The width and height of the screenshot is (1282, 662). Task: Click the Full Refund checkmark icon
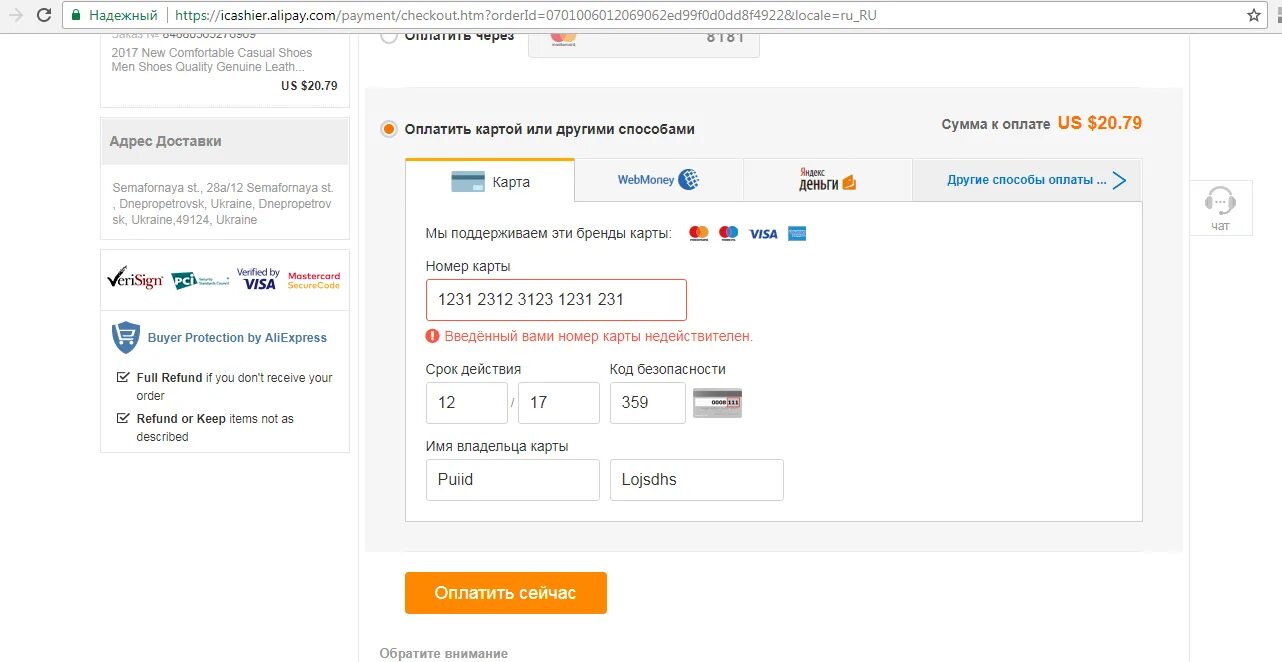[123, 377]
